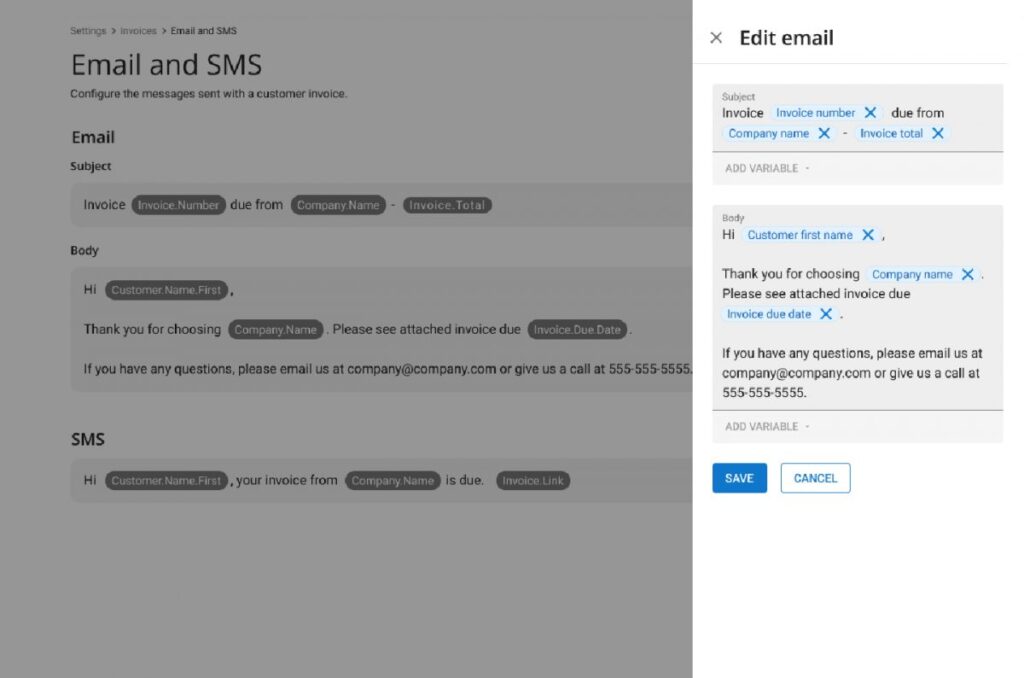Viewport: 1024px width, 678px height.
Task: Remove Invoice number variable from subject
Action: pos(870,113)
